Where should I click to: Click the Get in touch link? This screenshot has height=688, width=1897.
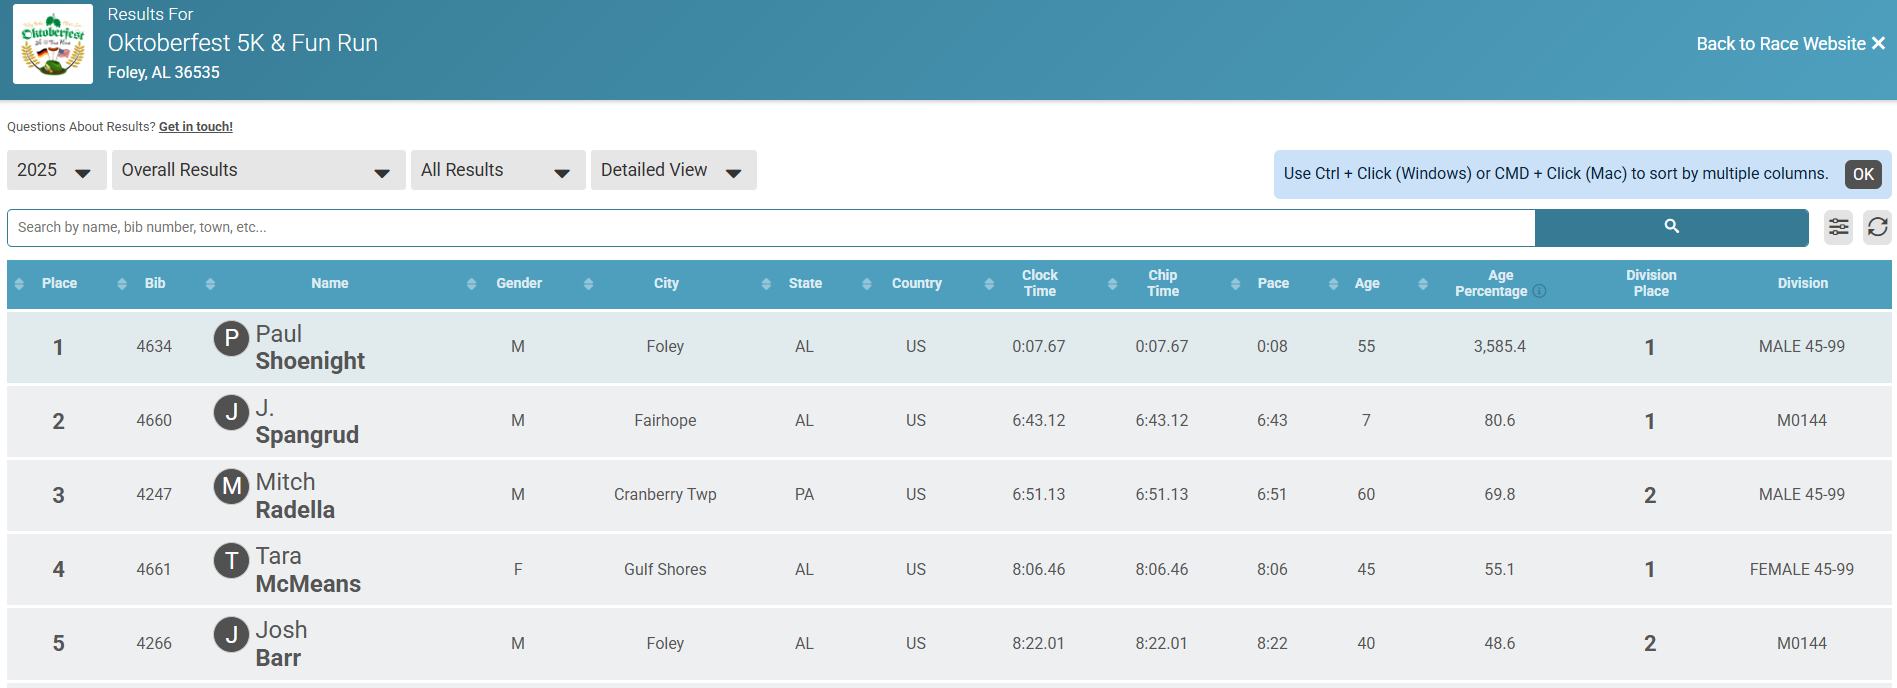click(196, 127)
